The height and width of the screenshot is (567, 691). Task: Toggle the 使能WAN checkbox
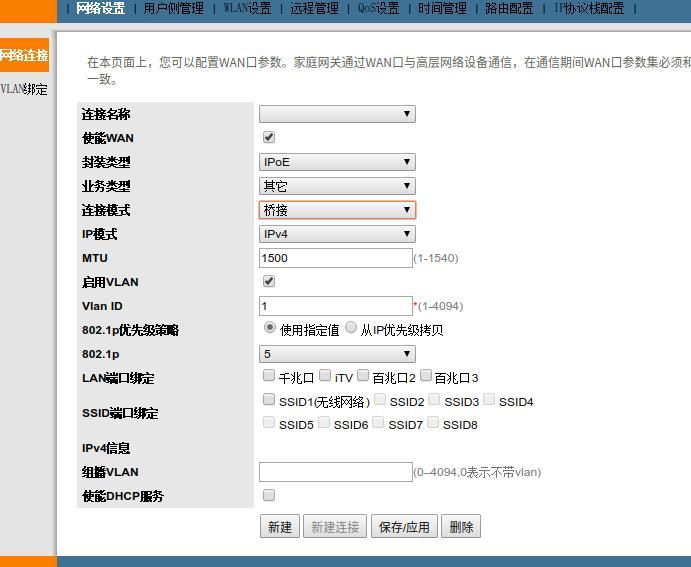pyautogui.click(x=268, y=137)
